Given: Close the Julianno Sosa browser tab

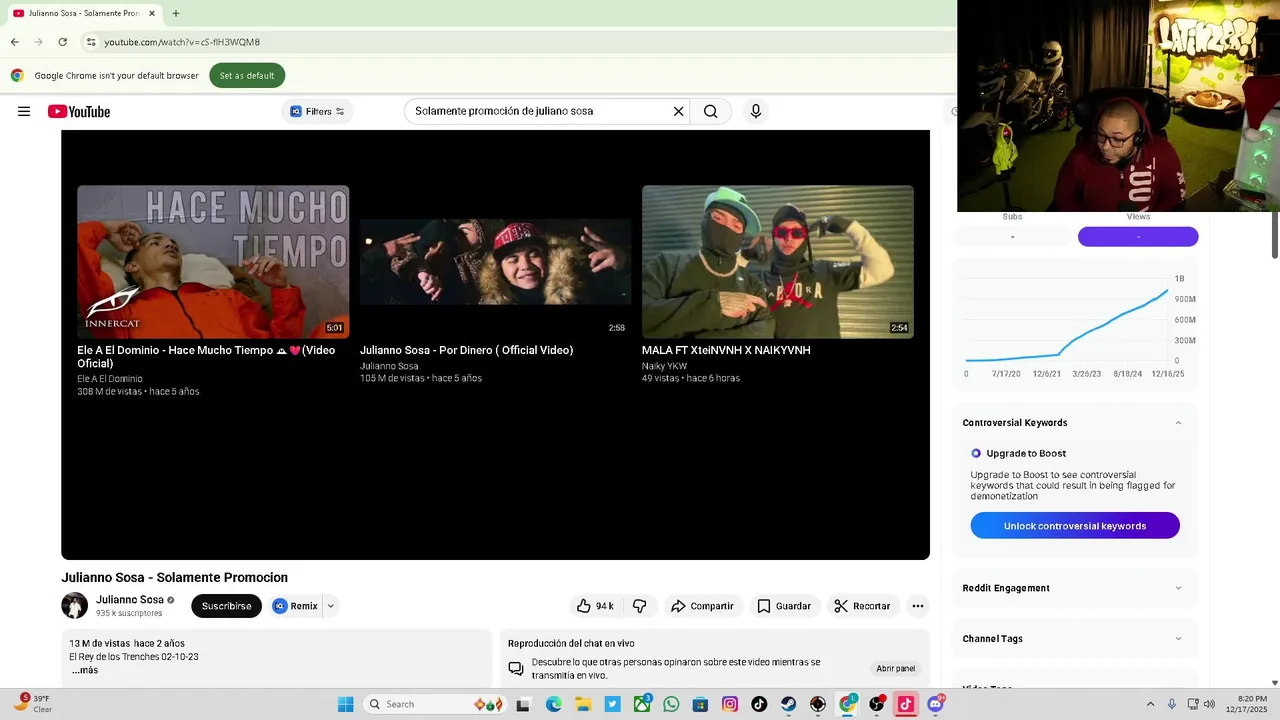Looking at the screenshot, I should (151, 13).
